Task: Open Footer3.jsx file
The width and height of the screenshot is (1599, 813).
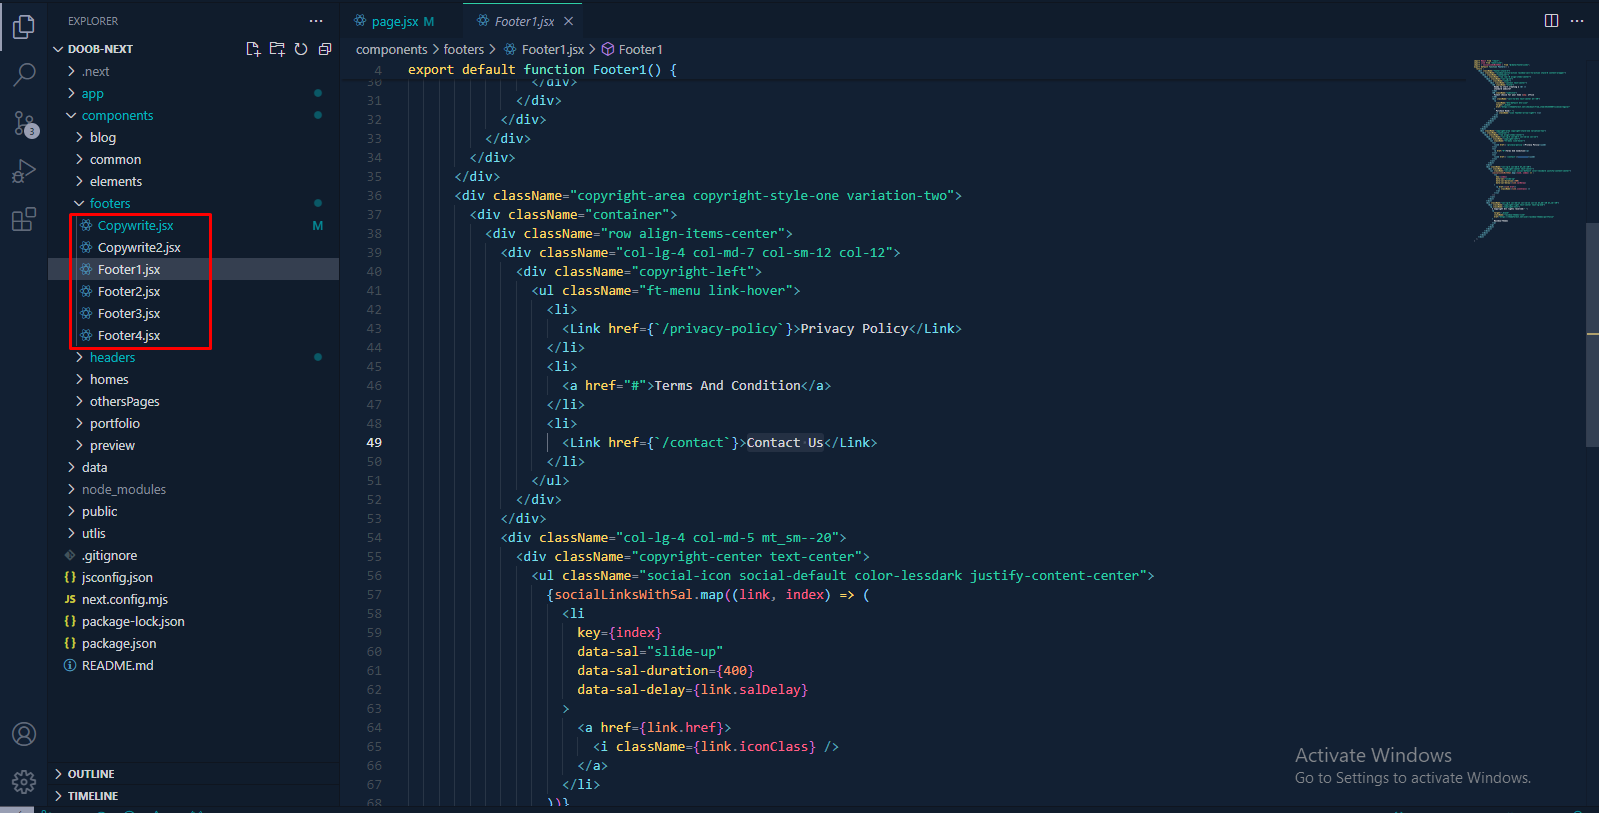Action: pos(193,313)
